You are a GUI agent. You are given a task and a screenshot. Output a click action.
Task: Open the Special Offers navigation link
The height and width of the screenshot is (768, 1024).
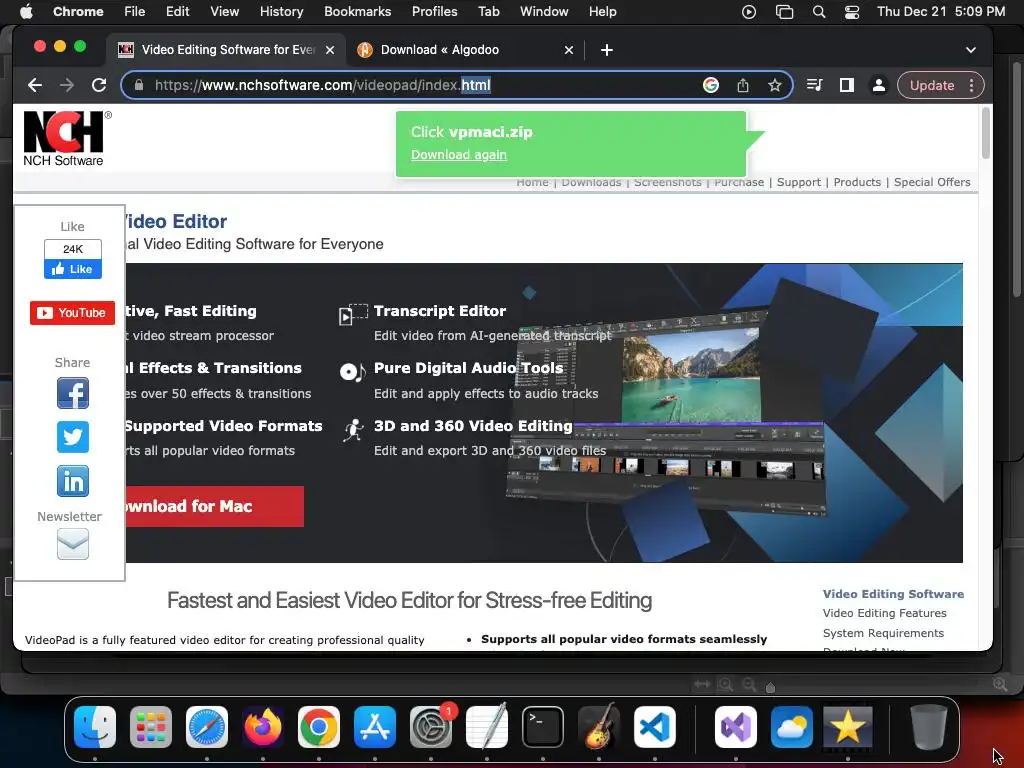point(932,182)
